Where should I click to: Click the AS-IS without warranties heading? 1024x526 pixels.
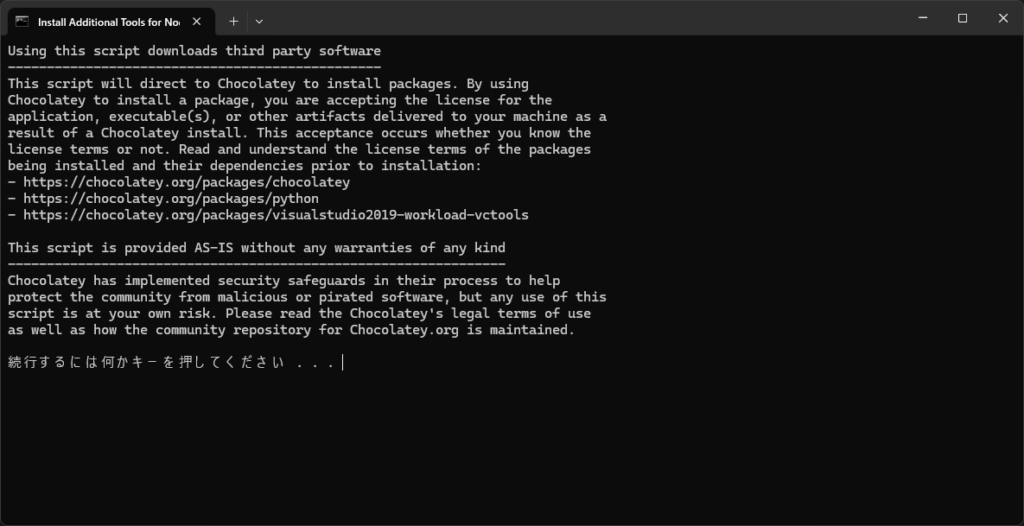(257, 248)
